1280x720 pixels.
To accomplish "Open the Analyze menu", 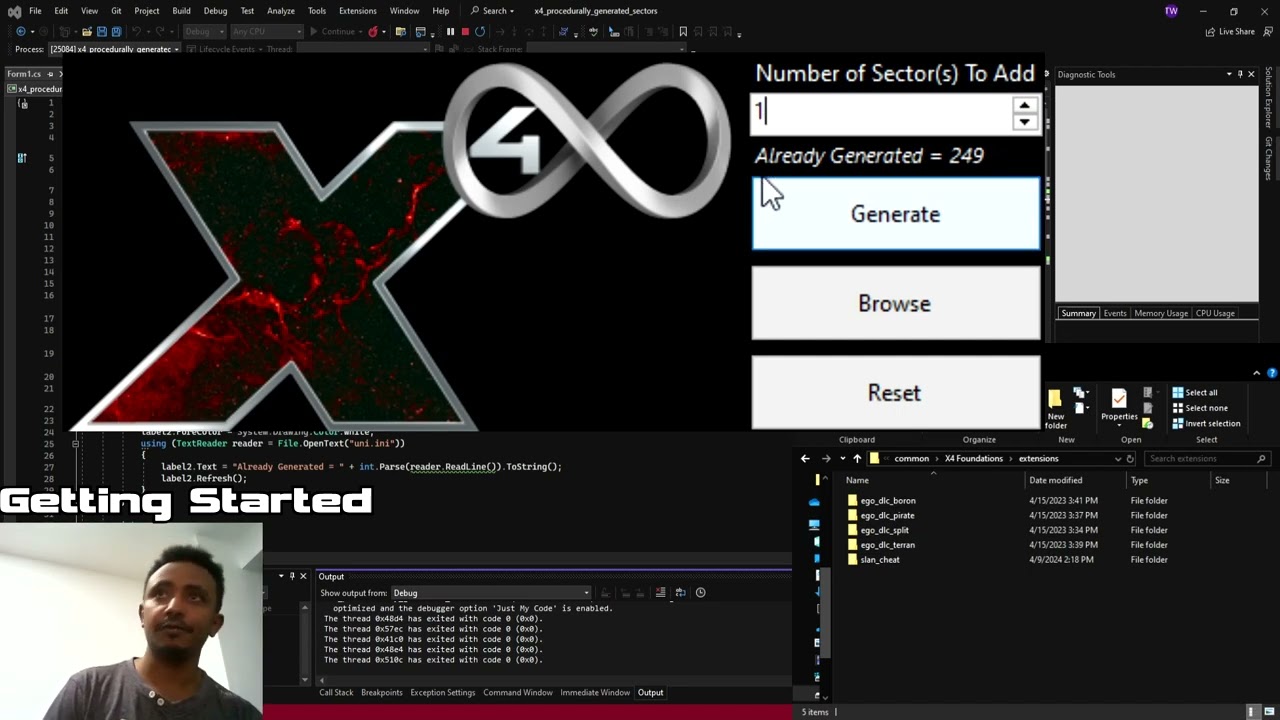I will pos(281,11).
